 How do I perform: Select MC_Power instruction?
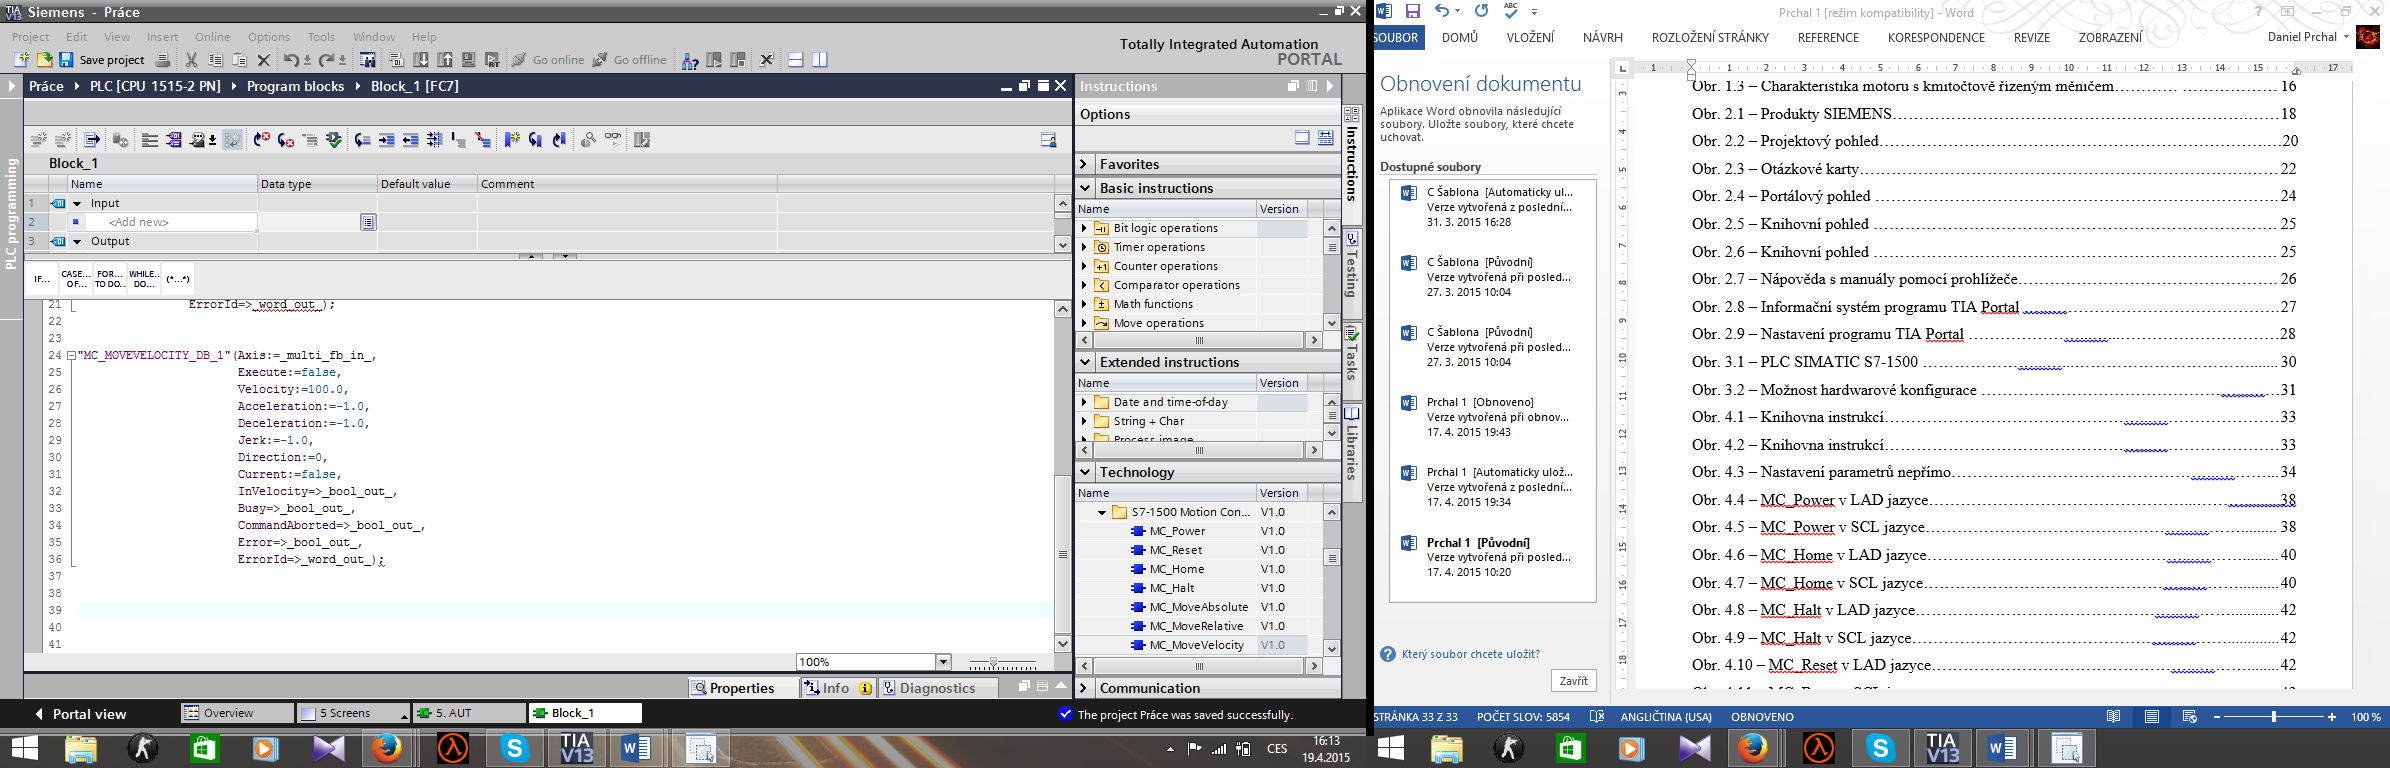[x=1177, y=531]
